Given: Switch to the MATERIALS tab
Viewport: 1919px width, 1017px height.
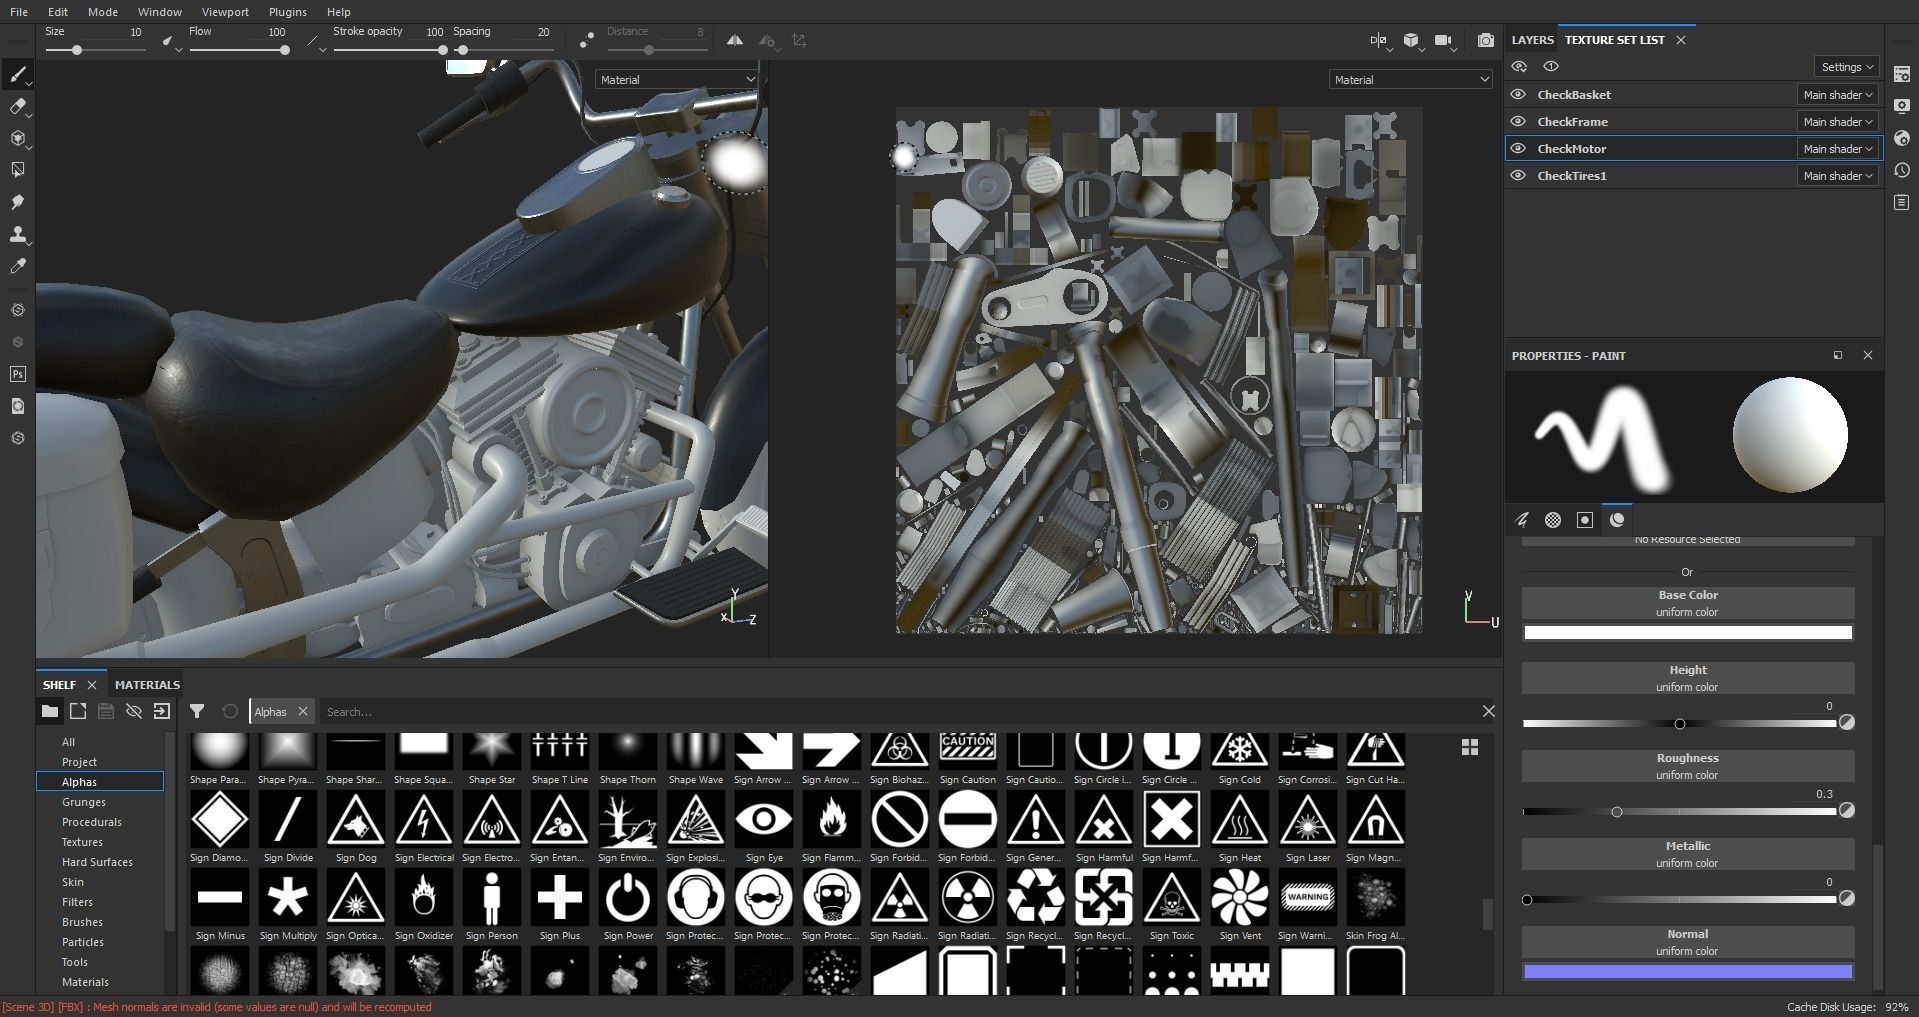Looking at the screenshot, I should point(147,685).
